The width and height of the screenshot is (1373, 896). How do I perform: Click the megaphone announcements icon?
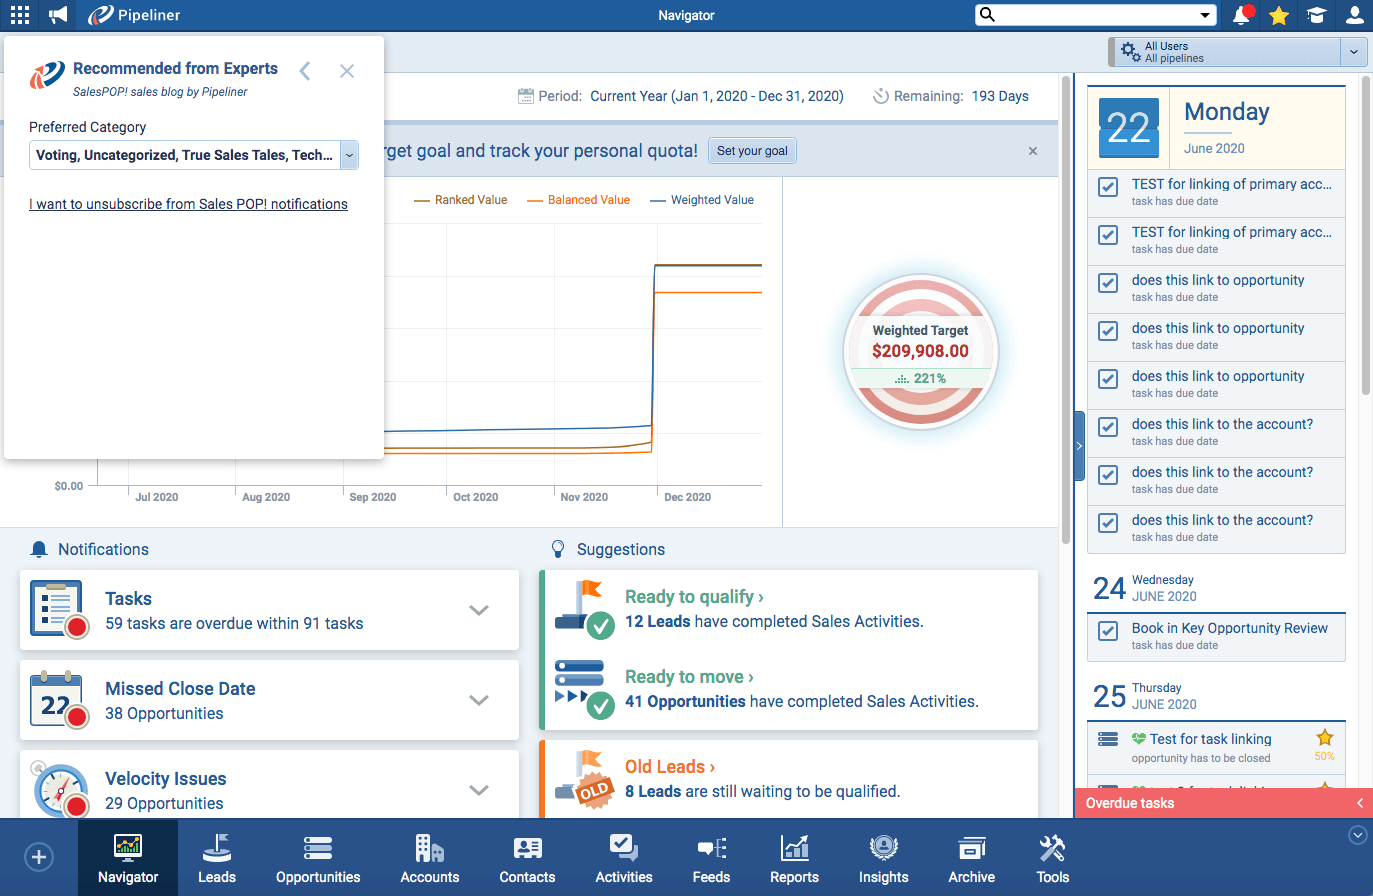[x=58, y=15]
